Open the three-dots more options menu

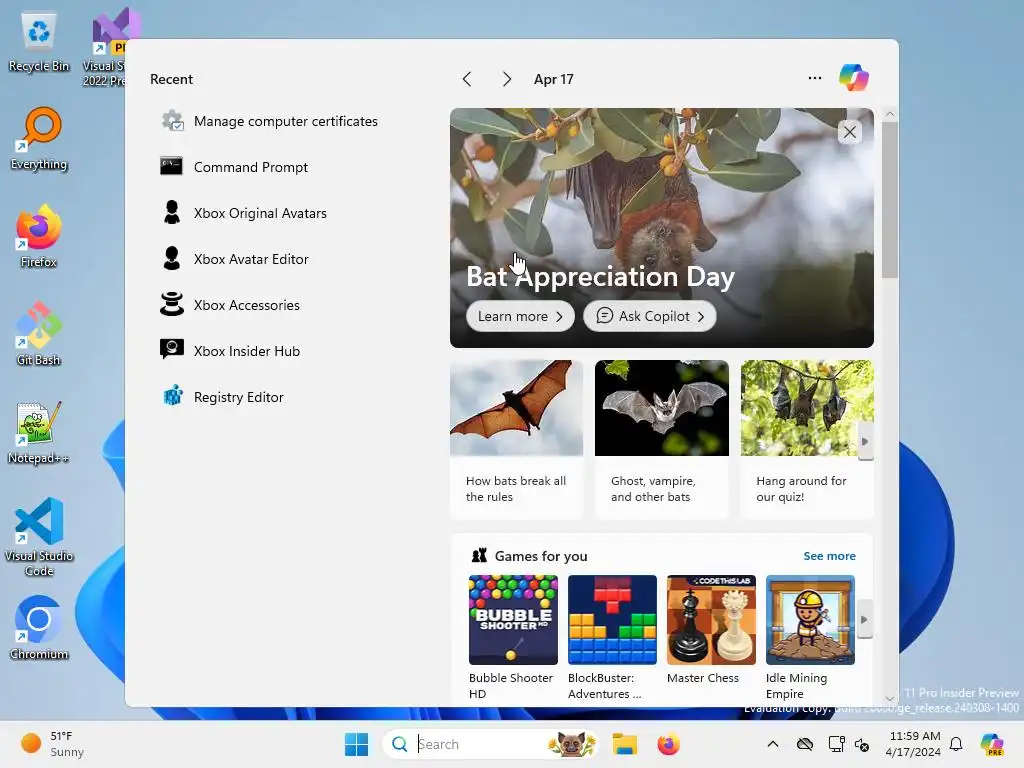coord(814,78)
